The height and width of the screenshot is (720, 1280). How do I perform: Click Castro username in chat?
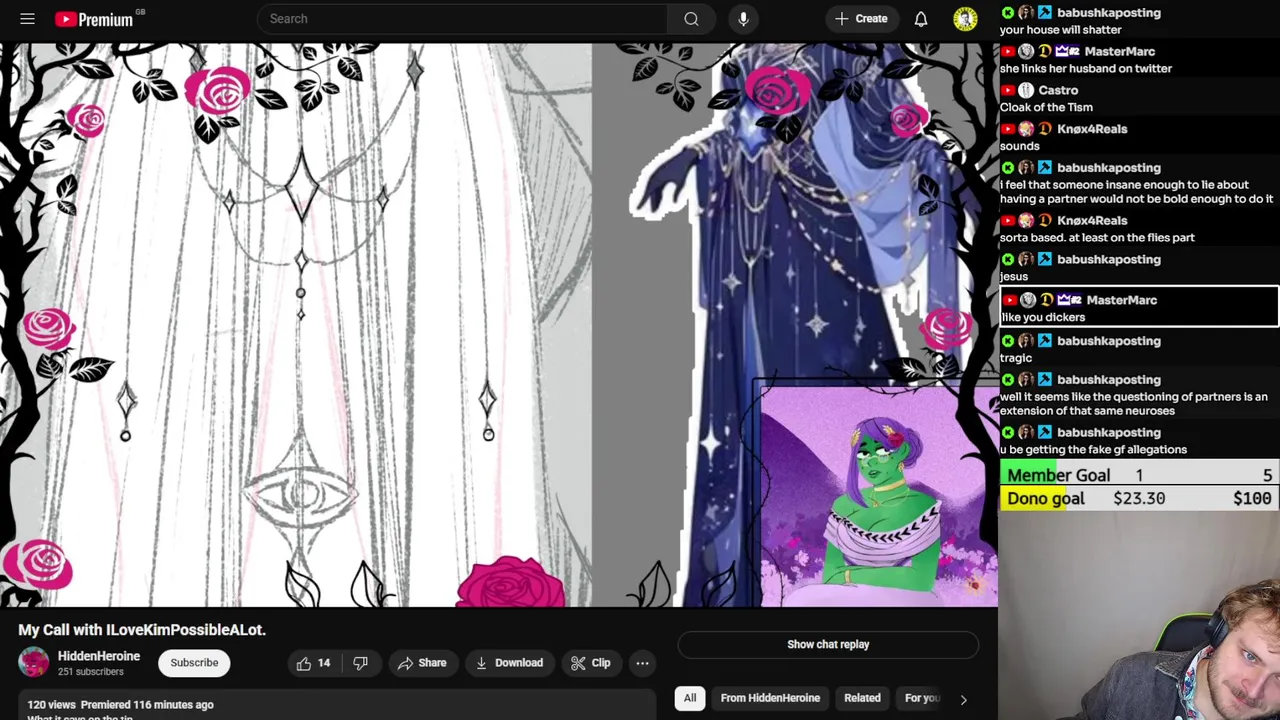[x=1058, y=90]
